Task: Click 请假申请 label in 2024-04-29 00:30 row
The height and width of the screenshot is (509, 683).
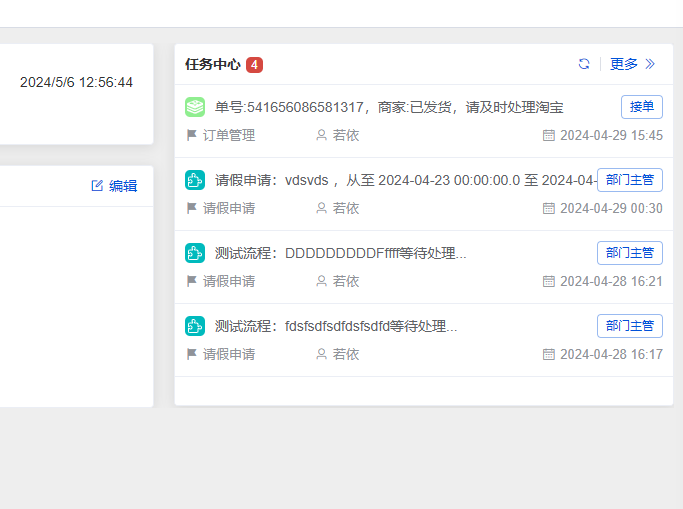Action: pos(229,209)
